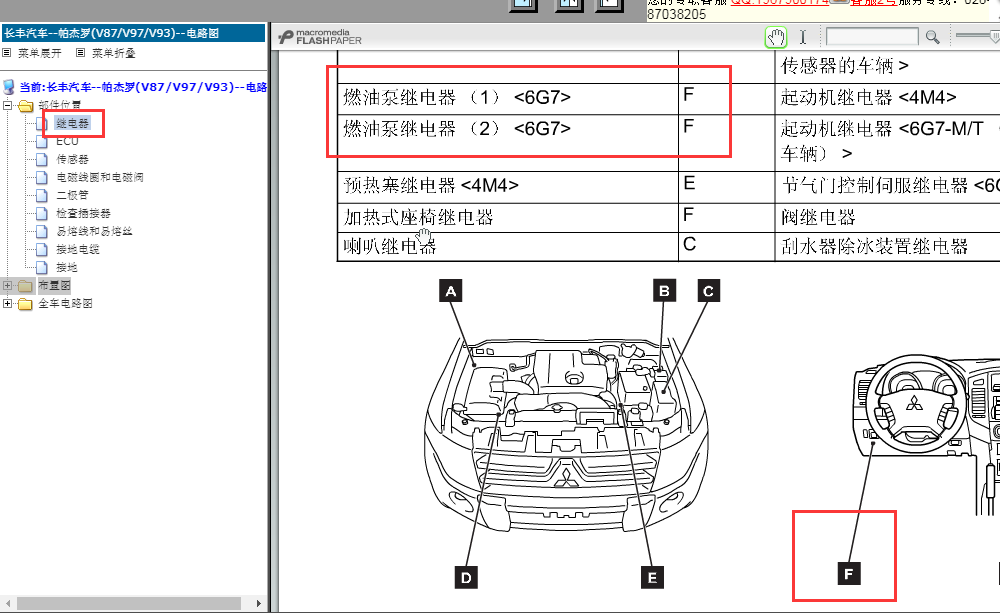The width and height of the screenshot is (1000, 613).
Task: Open the 接地电缆 tree item
Action: coord(78,249)
